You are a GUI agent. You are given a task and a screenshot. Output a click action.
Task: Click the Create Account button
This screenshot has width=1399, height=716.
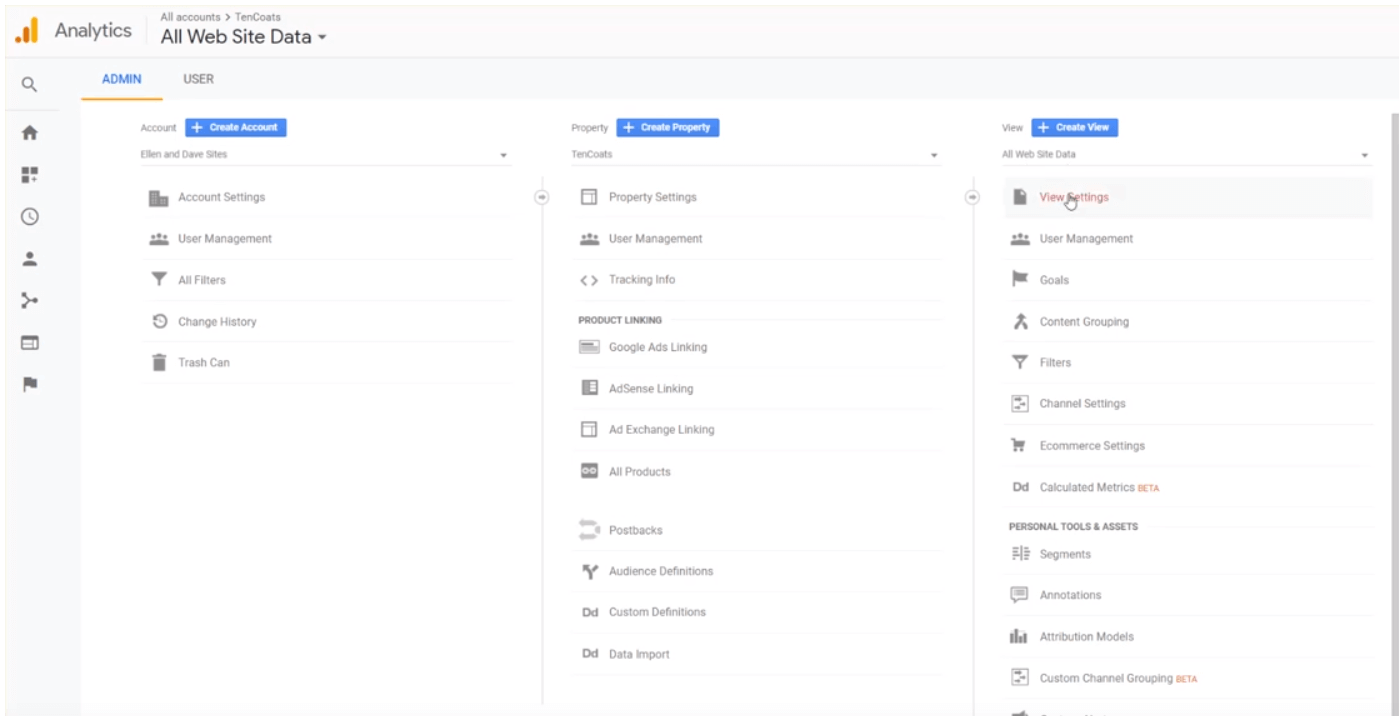tap(236, 127)
